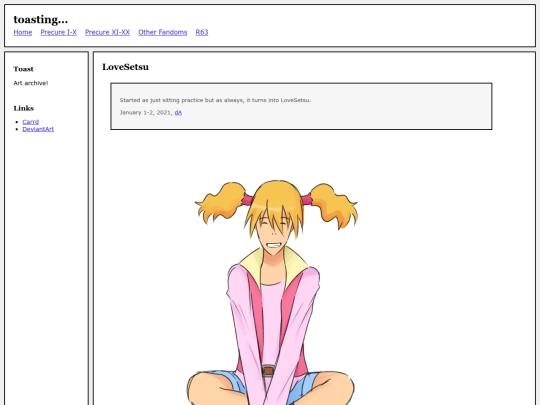Visit the DeviantArt sidebar link
This screenshot has width=540, height=405.
pyautogui.click(x=38, y=129)
